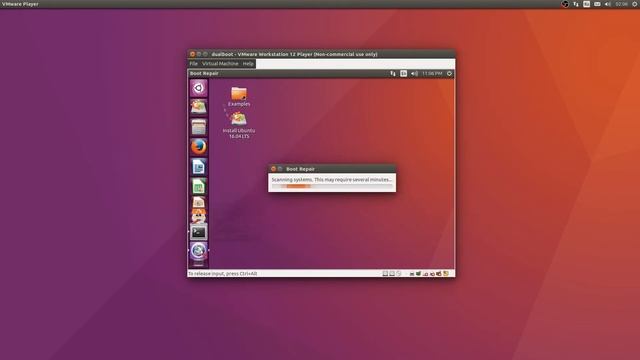Open the host sound volume indicator
Image resolution: width=640 pixels, height=360 pixels.
[608, 4]
